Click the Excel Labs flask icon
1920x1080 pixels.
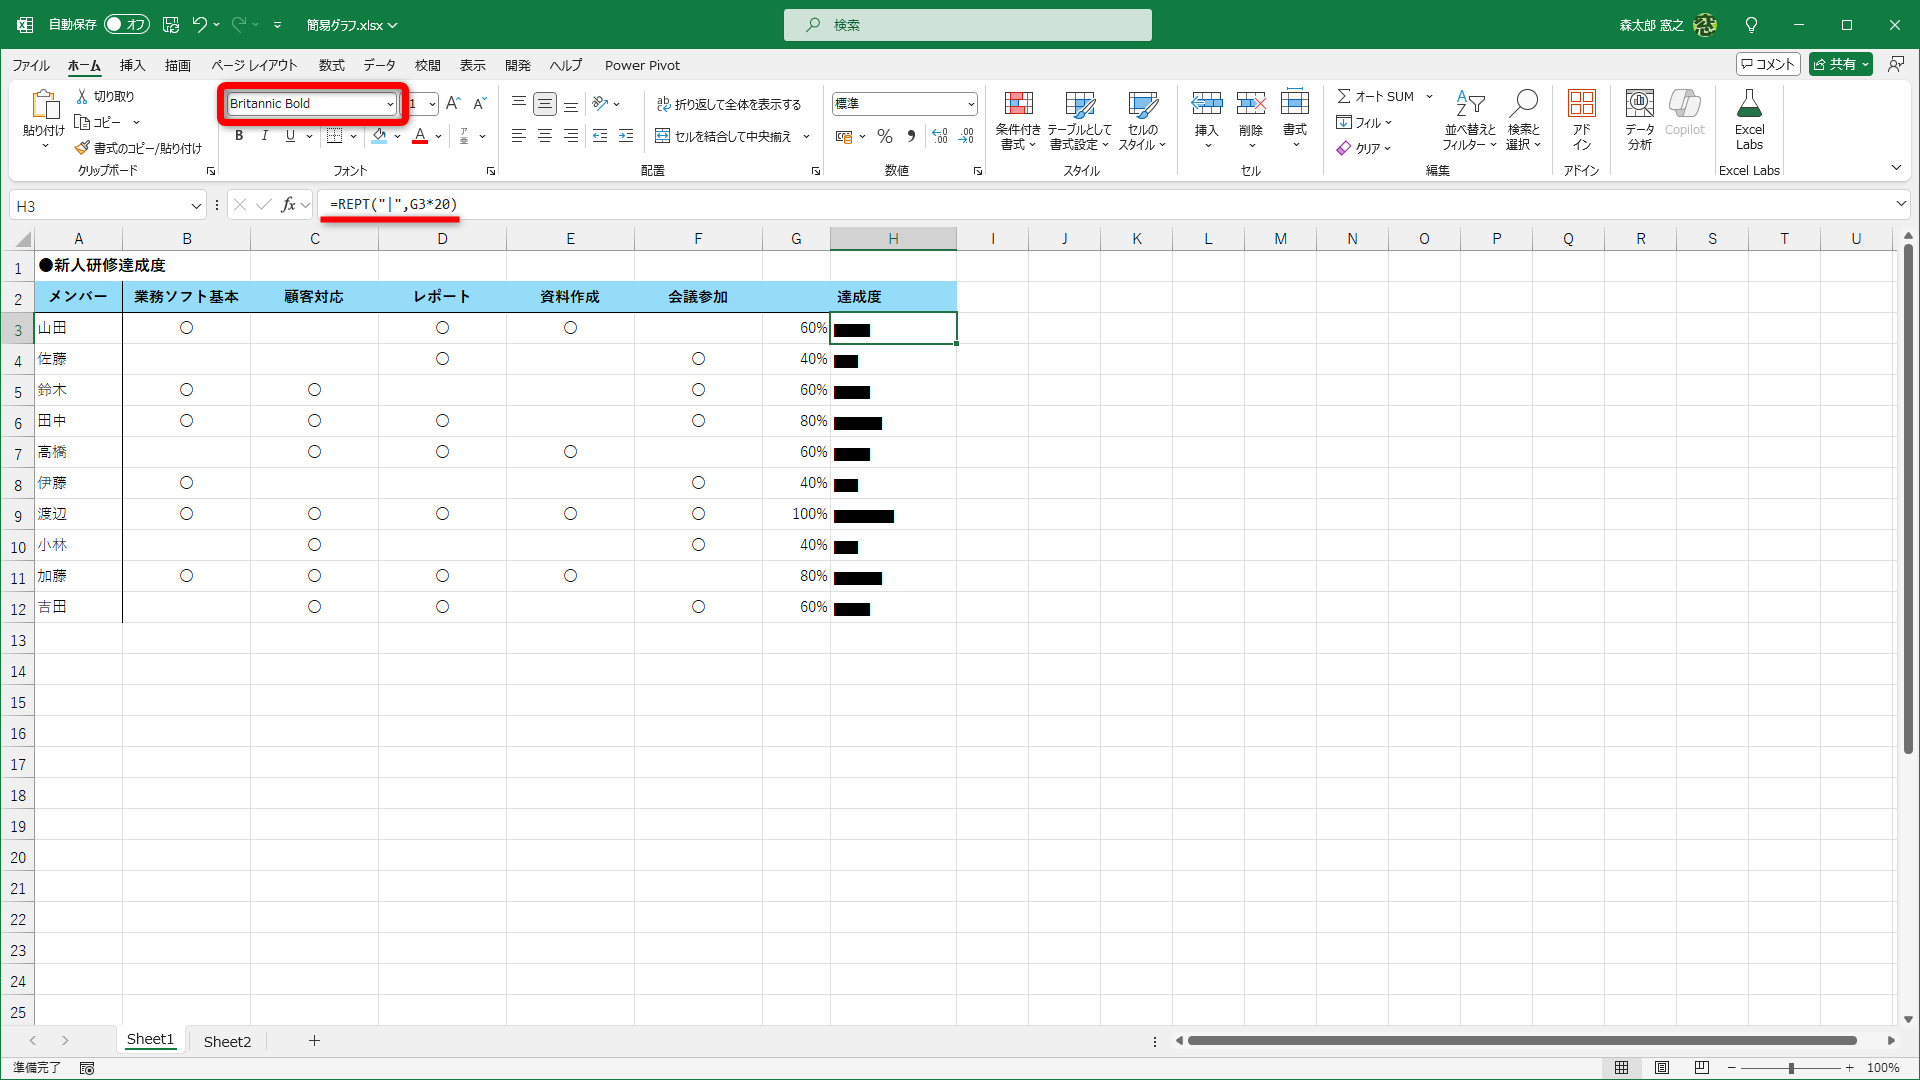1749,105
